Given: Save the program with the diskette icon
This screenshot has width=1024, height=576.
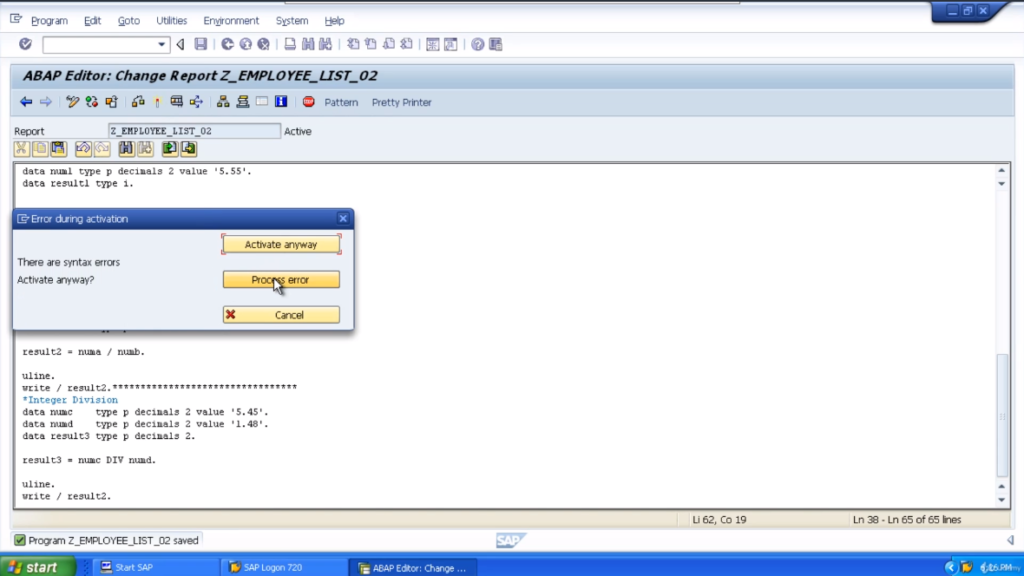Looking at the screenshot, I should click(x=200, y=44).
